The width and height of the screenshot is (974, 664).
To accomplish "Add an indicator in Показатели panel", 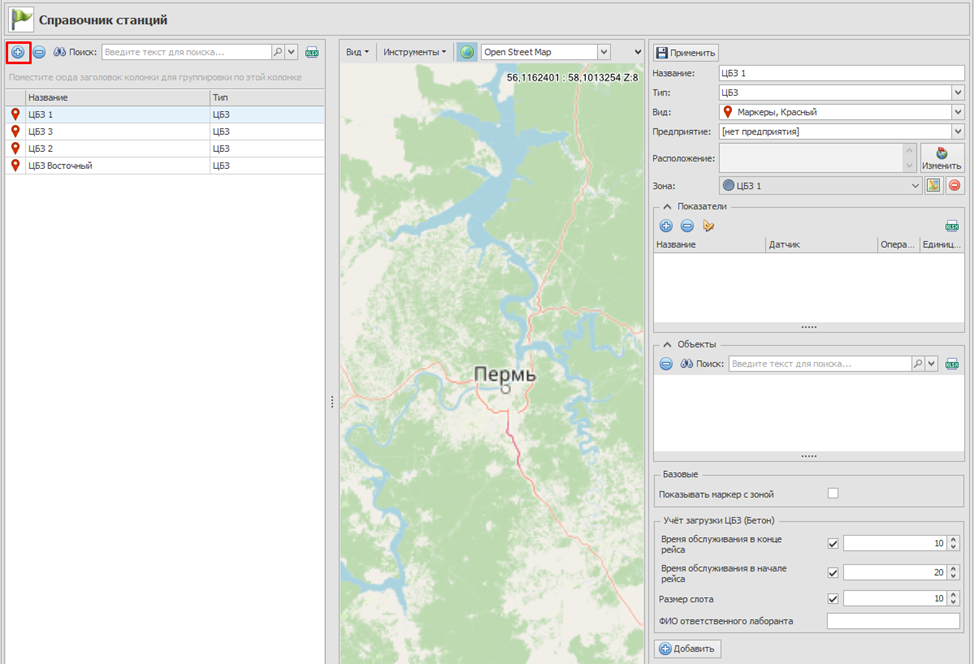I will tap(666, 226).
